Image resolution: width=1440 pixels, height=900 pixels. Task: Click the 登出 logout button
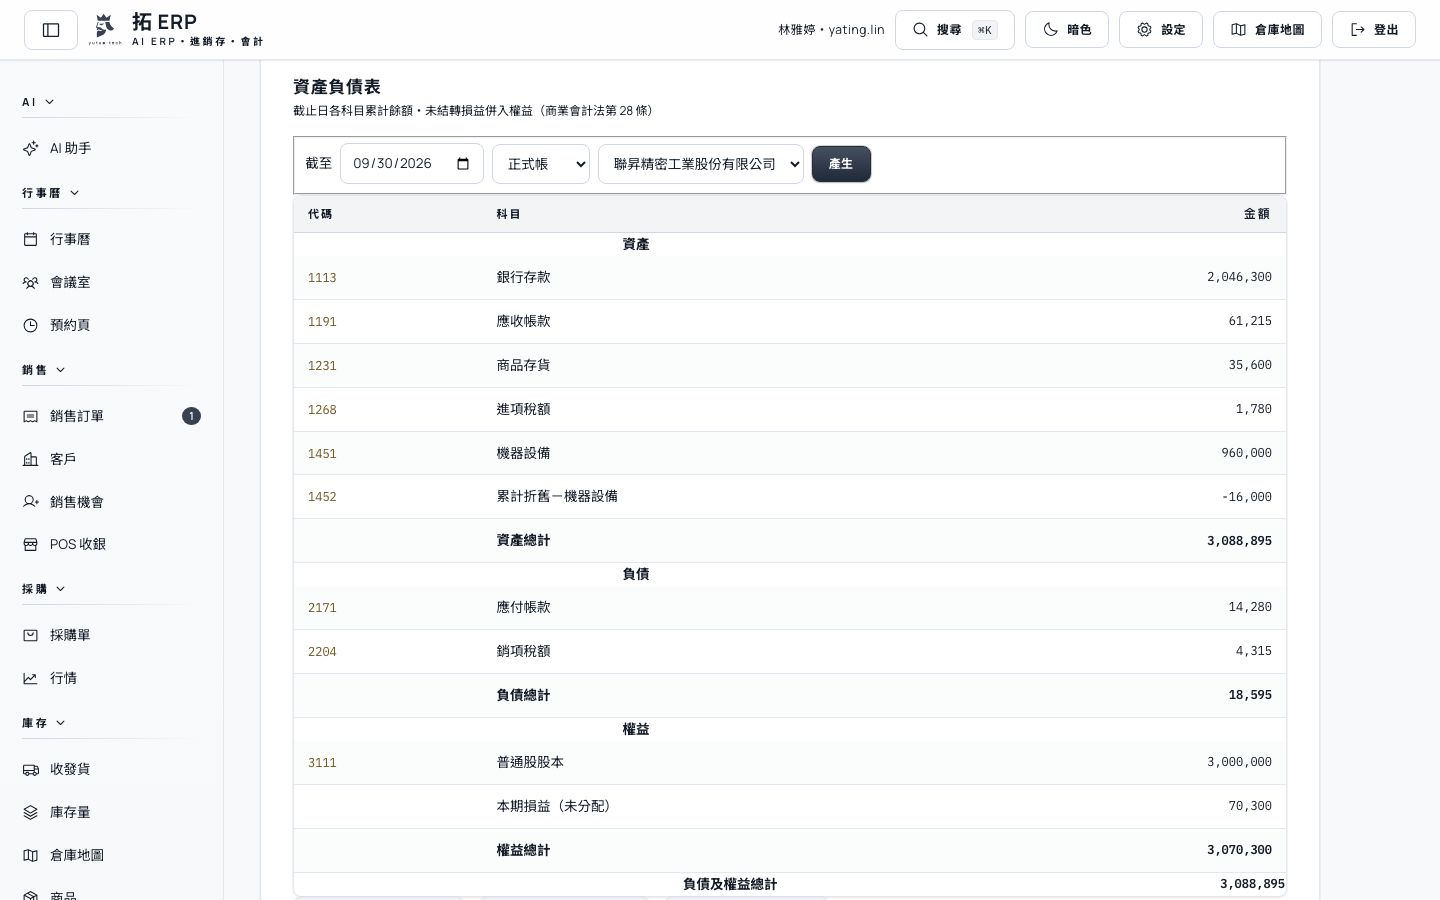pyautogui.click(x=1374, y=30)
